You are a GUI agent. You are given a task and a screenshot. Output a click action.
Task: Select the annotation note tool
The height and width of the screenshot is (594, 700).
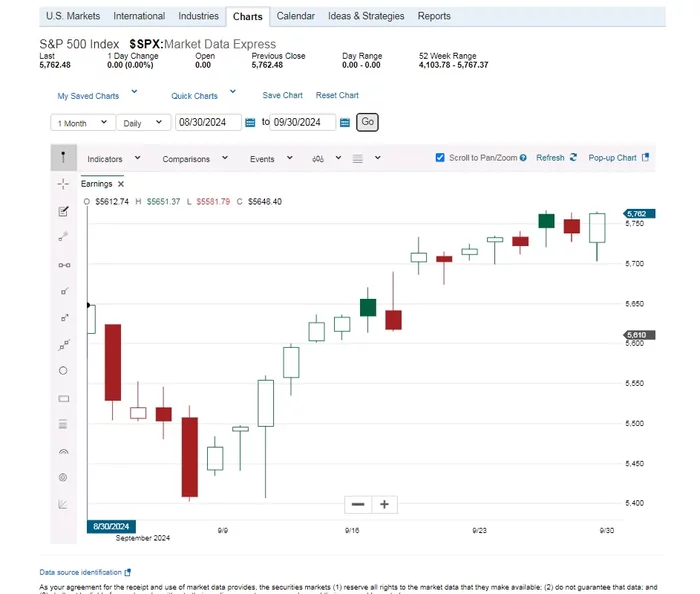coord(63,211)
